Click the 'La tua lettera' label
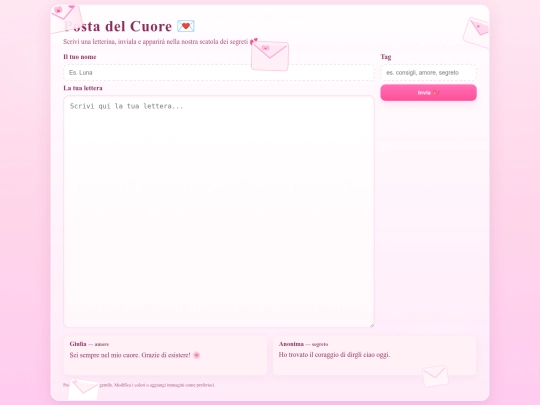Viewport: 540px width, 405px height. (83, 88)
